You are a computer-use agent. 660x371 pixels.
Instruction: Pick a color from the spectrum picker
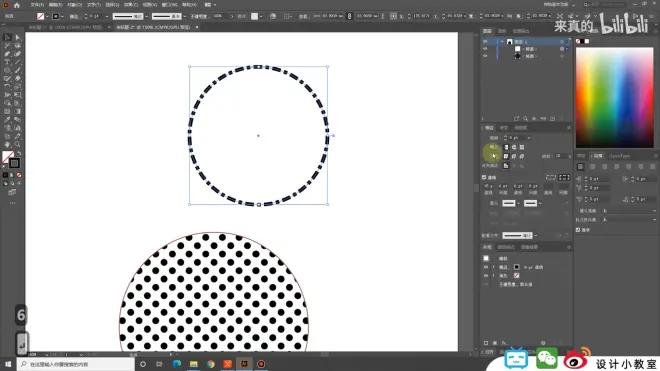tap(615, 98)
